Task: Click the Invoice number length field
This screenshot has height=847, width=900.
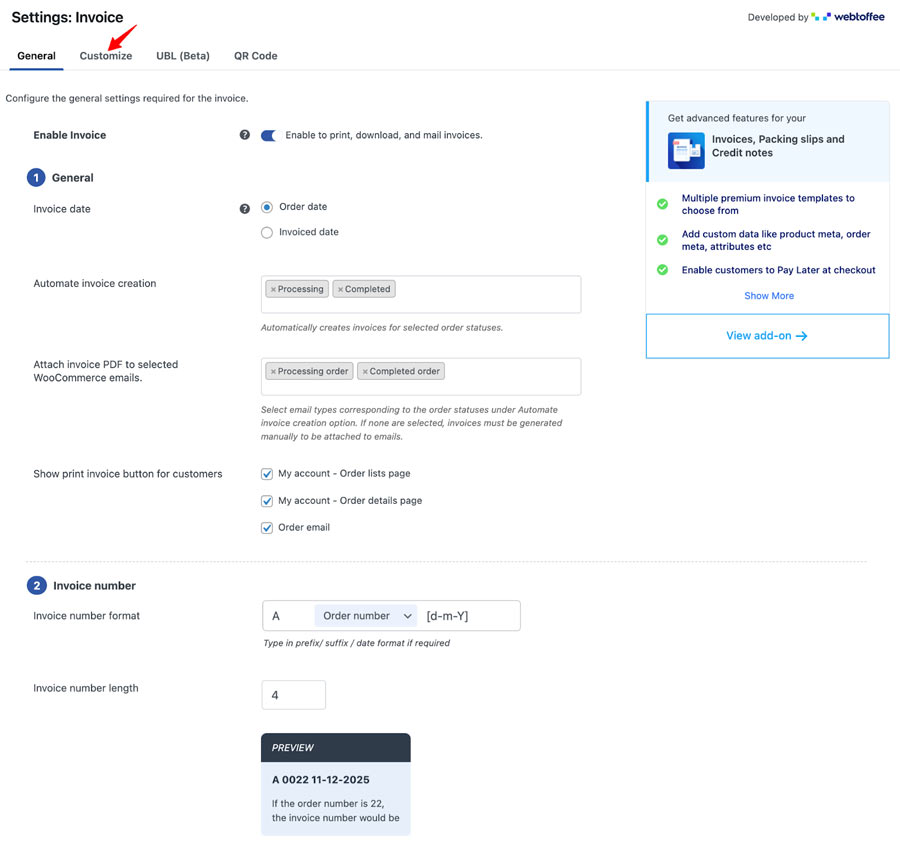Action: pos(293,695)
